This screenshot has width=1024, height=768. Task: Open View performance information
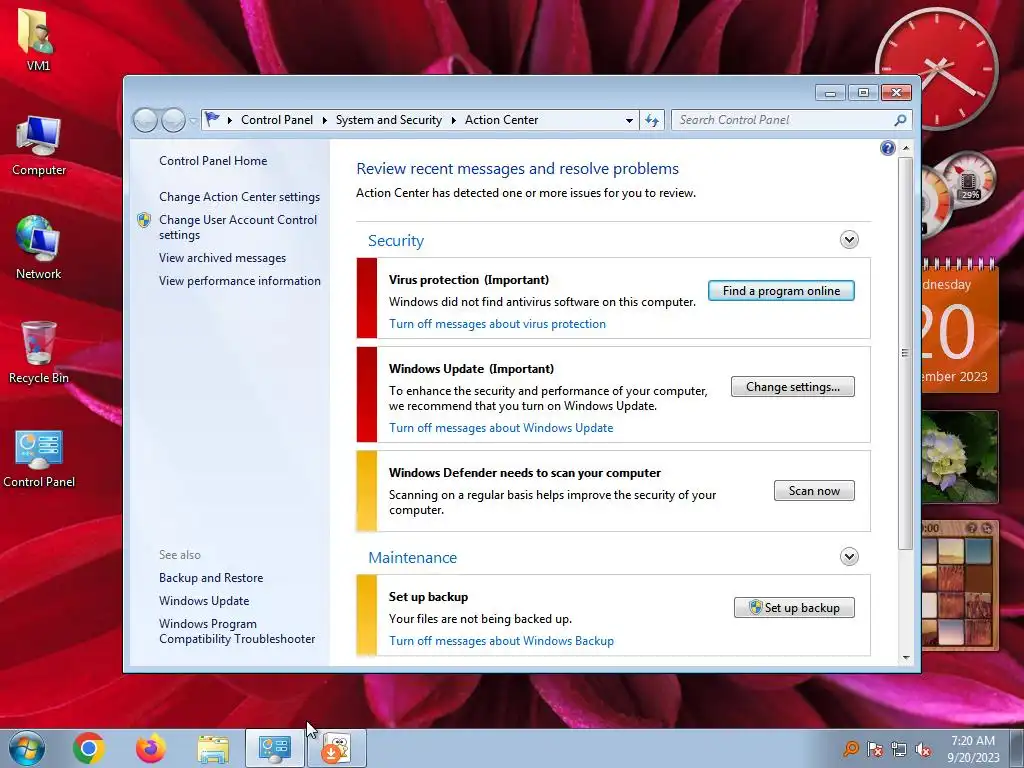coord(240,281)
